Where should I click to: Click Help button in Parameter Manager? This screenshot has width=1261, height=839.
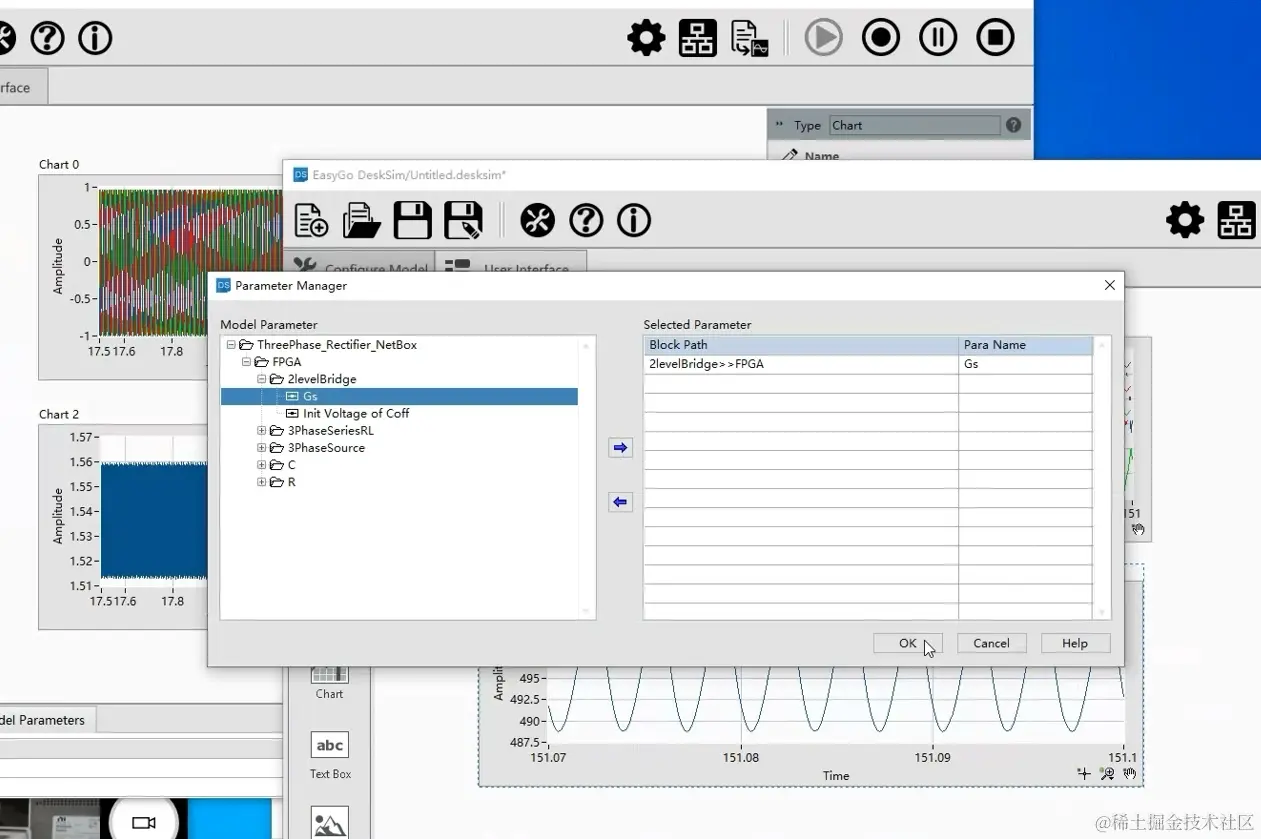tap(1075, 643)
